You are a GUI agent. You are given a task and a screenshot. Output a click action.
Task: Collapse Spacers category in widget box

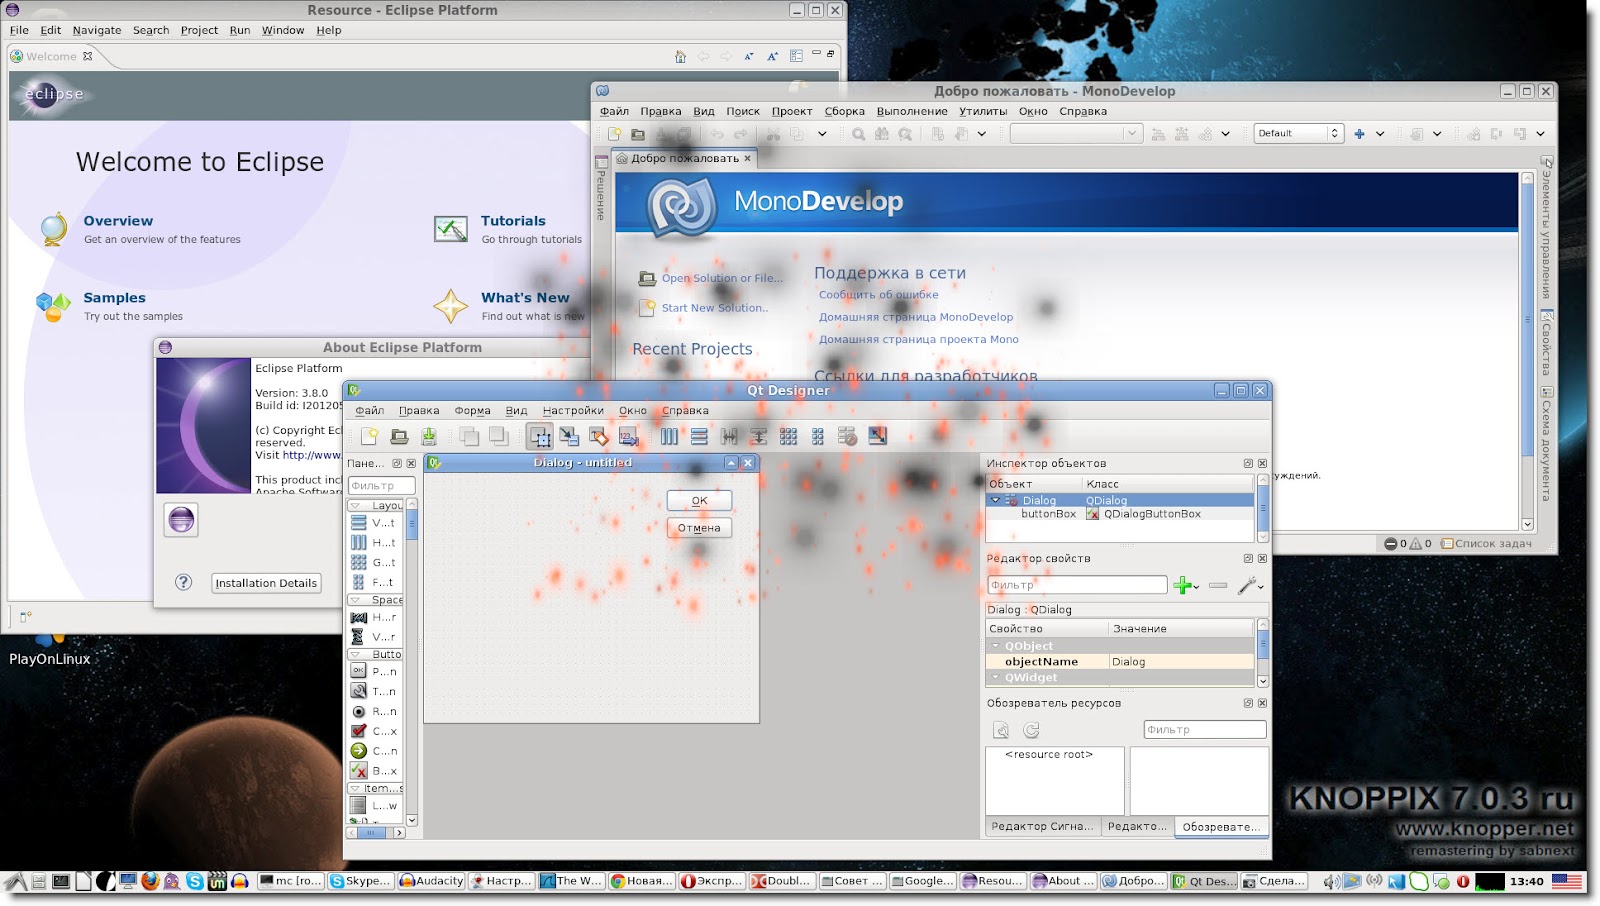pos(355,600)
